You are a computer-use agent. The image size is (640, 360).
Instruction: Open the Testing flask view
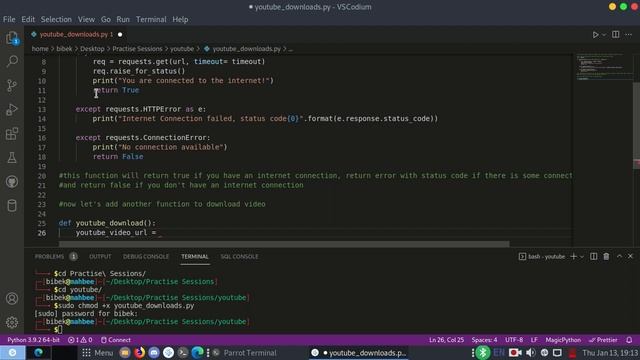pyautogui.click(x=12, y=158)
